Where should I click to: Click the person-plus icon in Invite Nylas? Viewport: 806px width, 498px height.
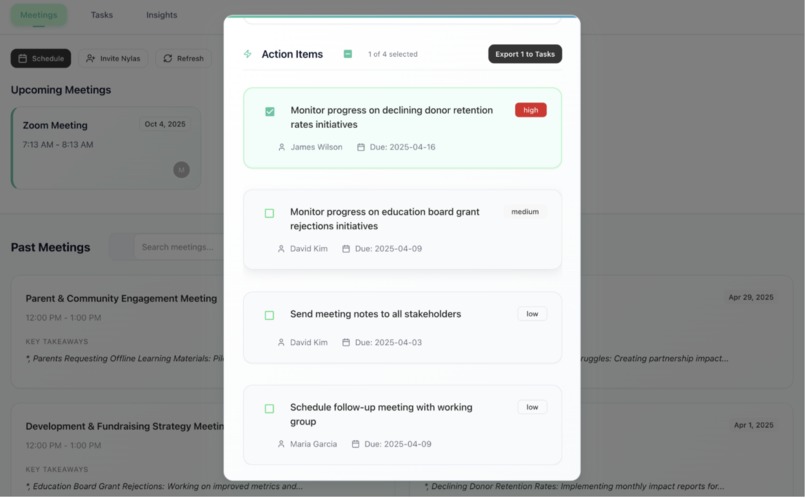pos(90,59)
